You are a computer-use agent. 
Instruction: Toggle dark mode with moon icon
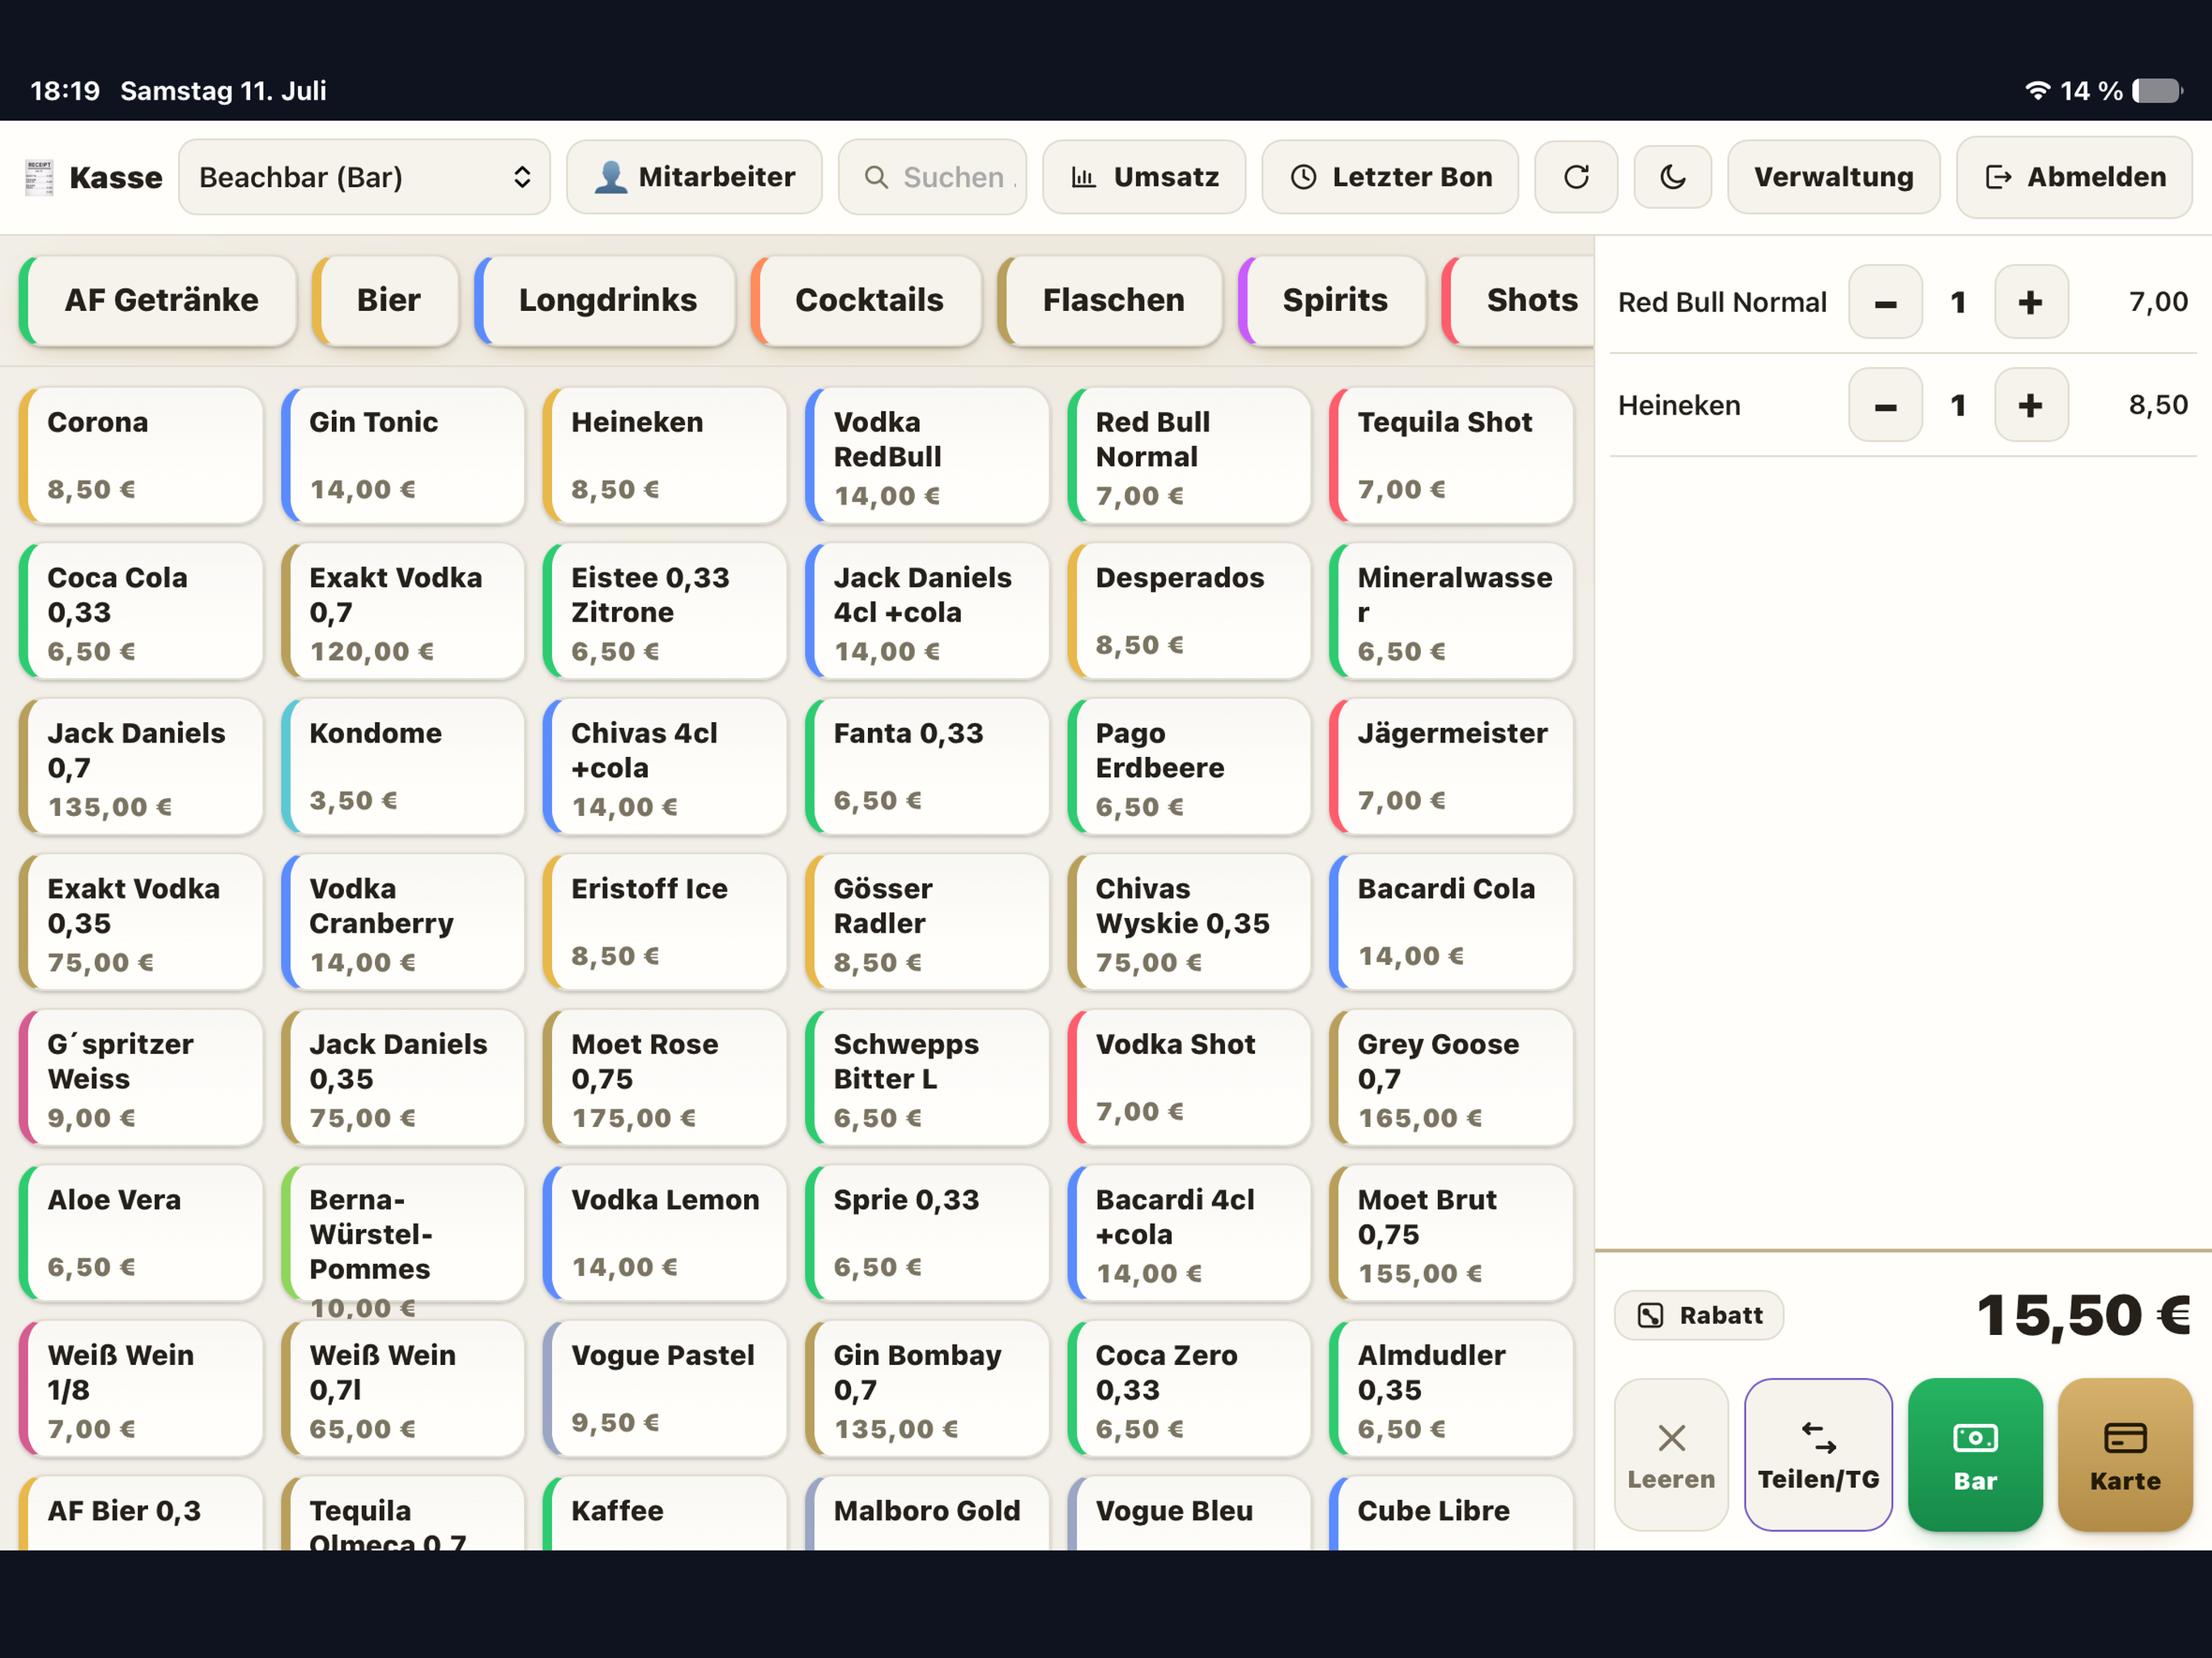pos(1672,177)
